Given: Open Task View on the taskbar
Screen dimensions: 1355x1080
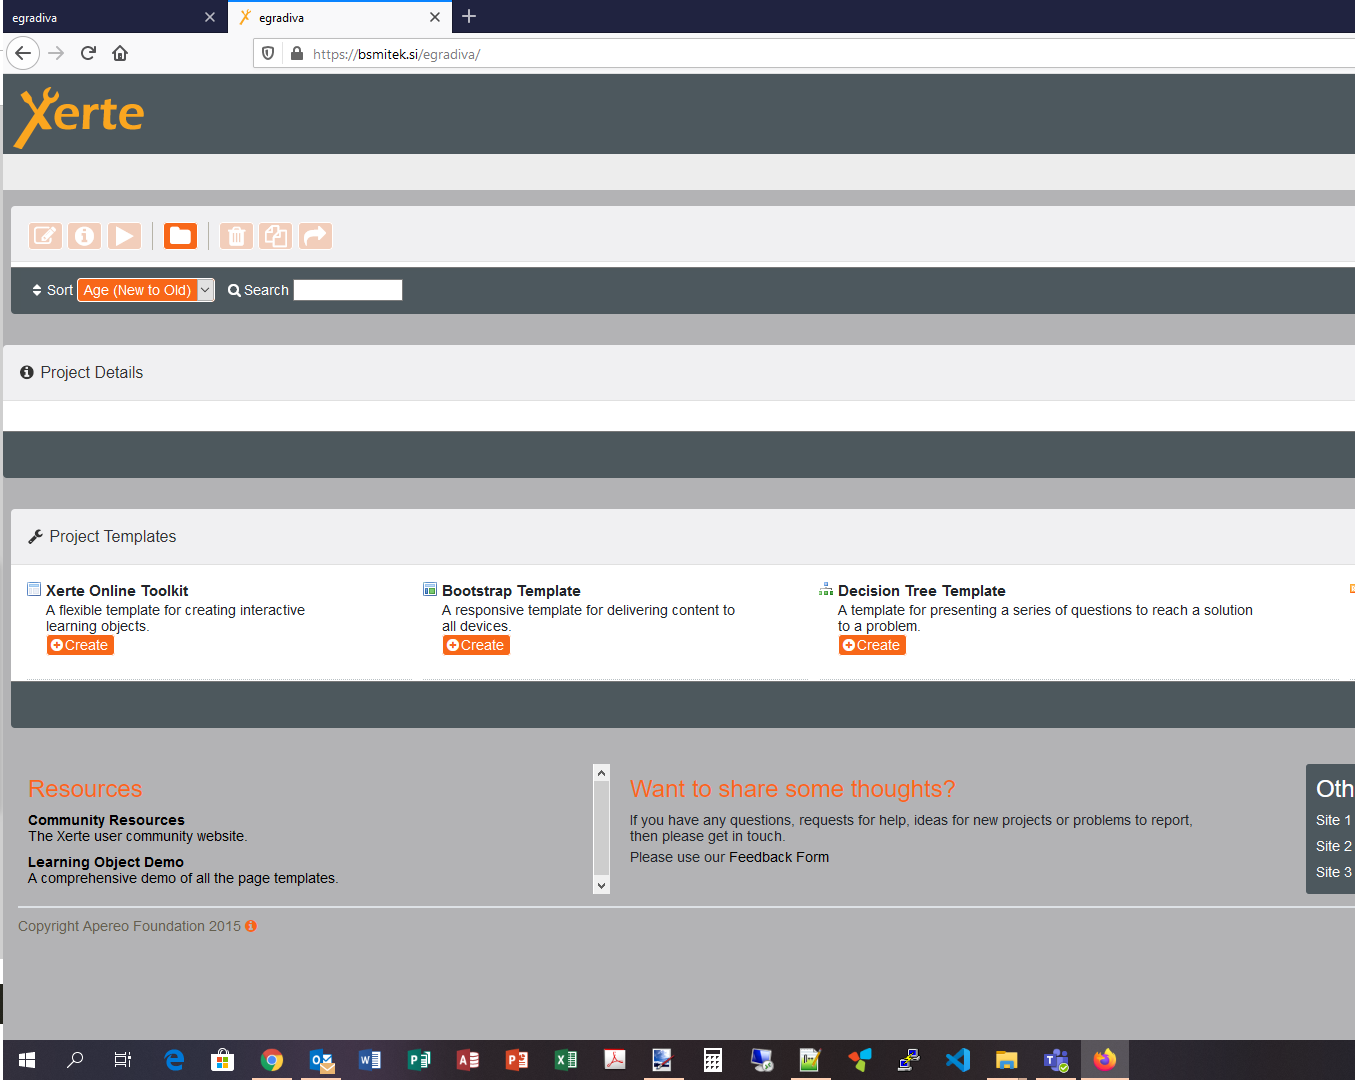Looking at the screenshot, I should coord(122,1060).
